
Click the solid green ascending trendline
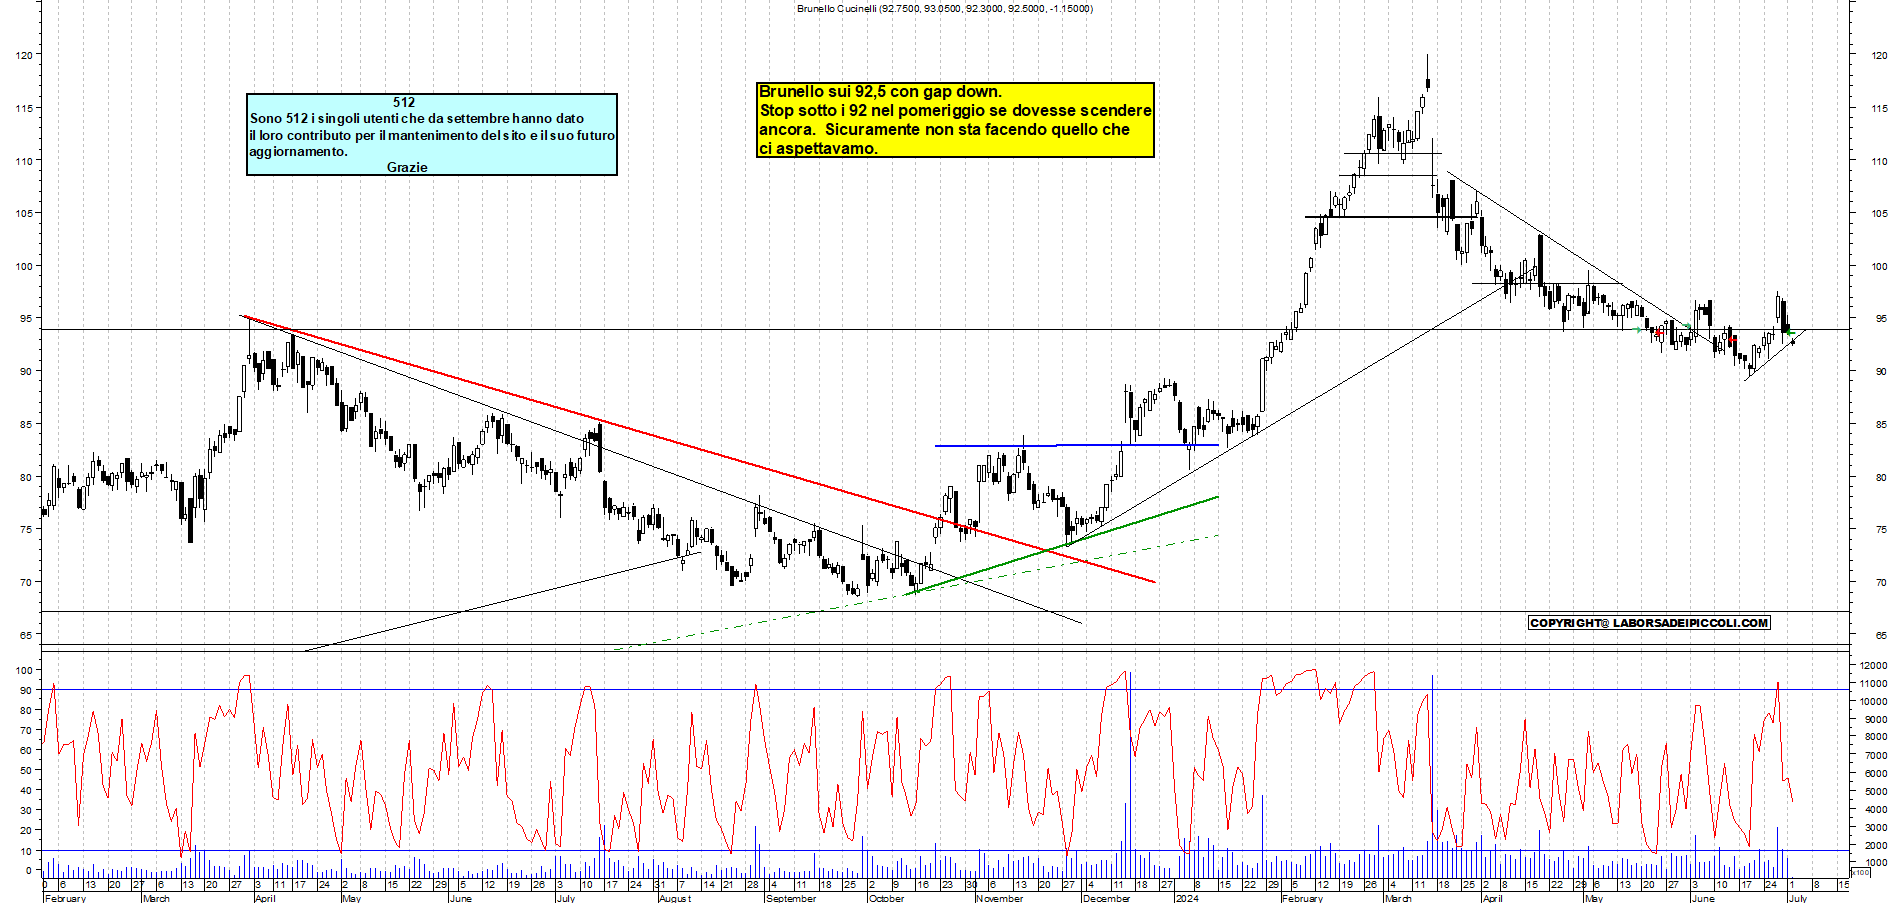[1063, 545]
